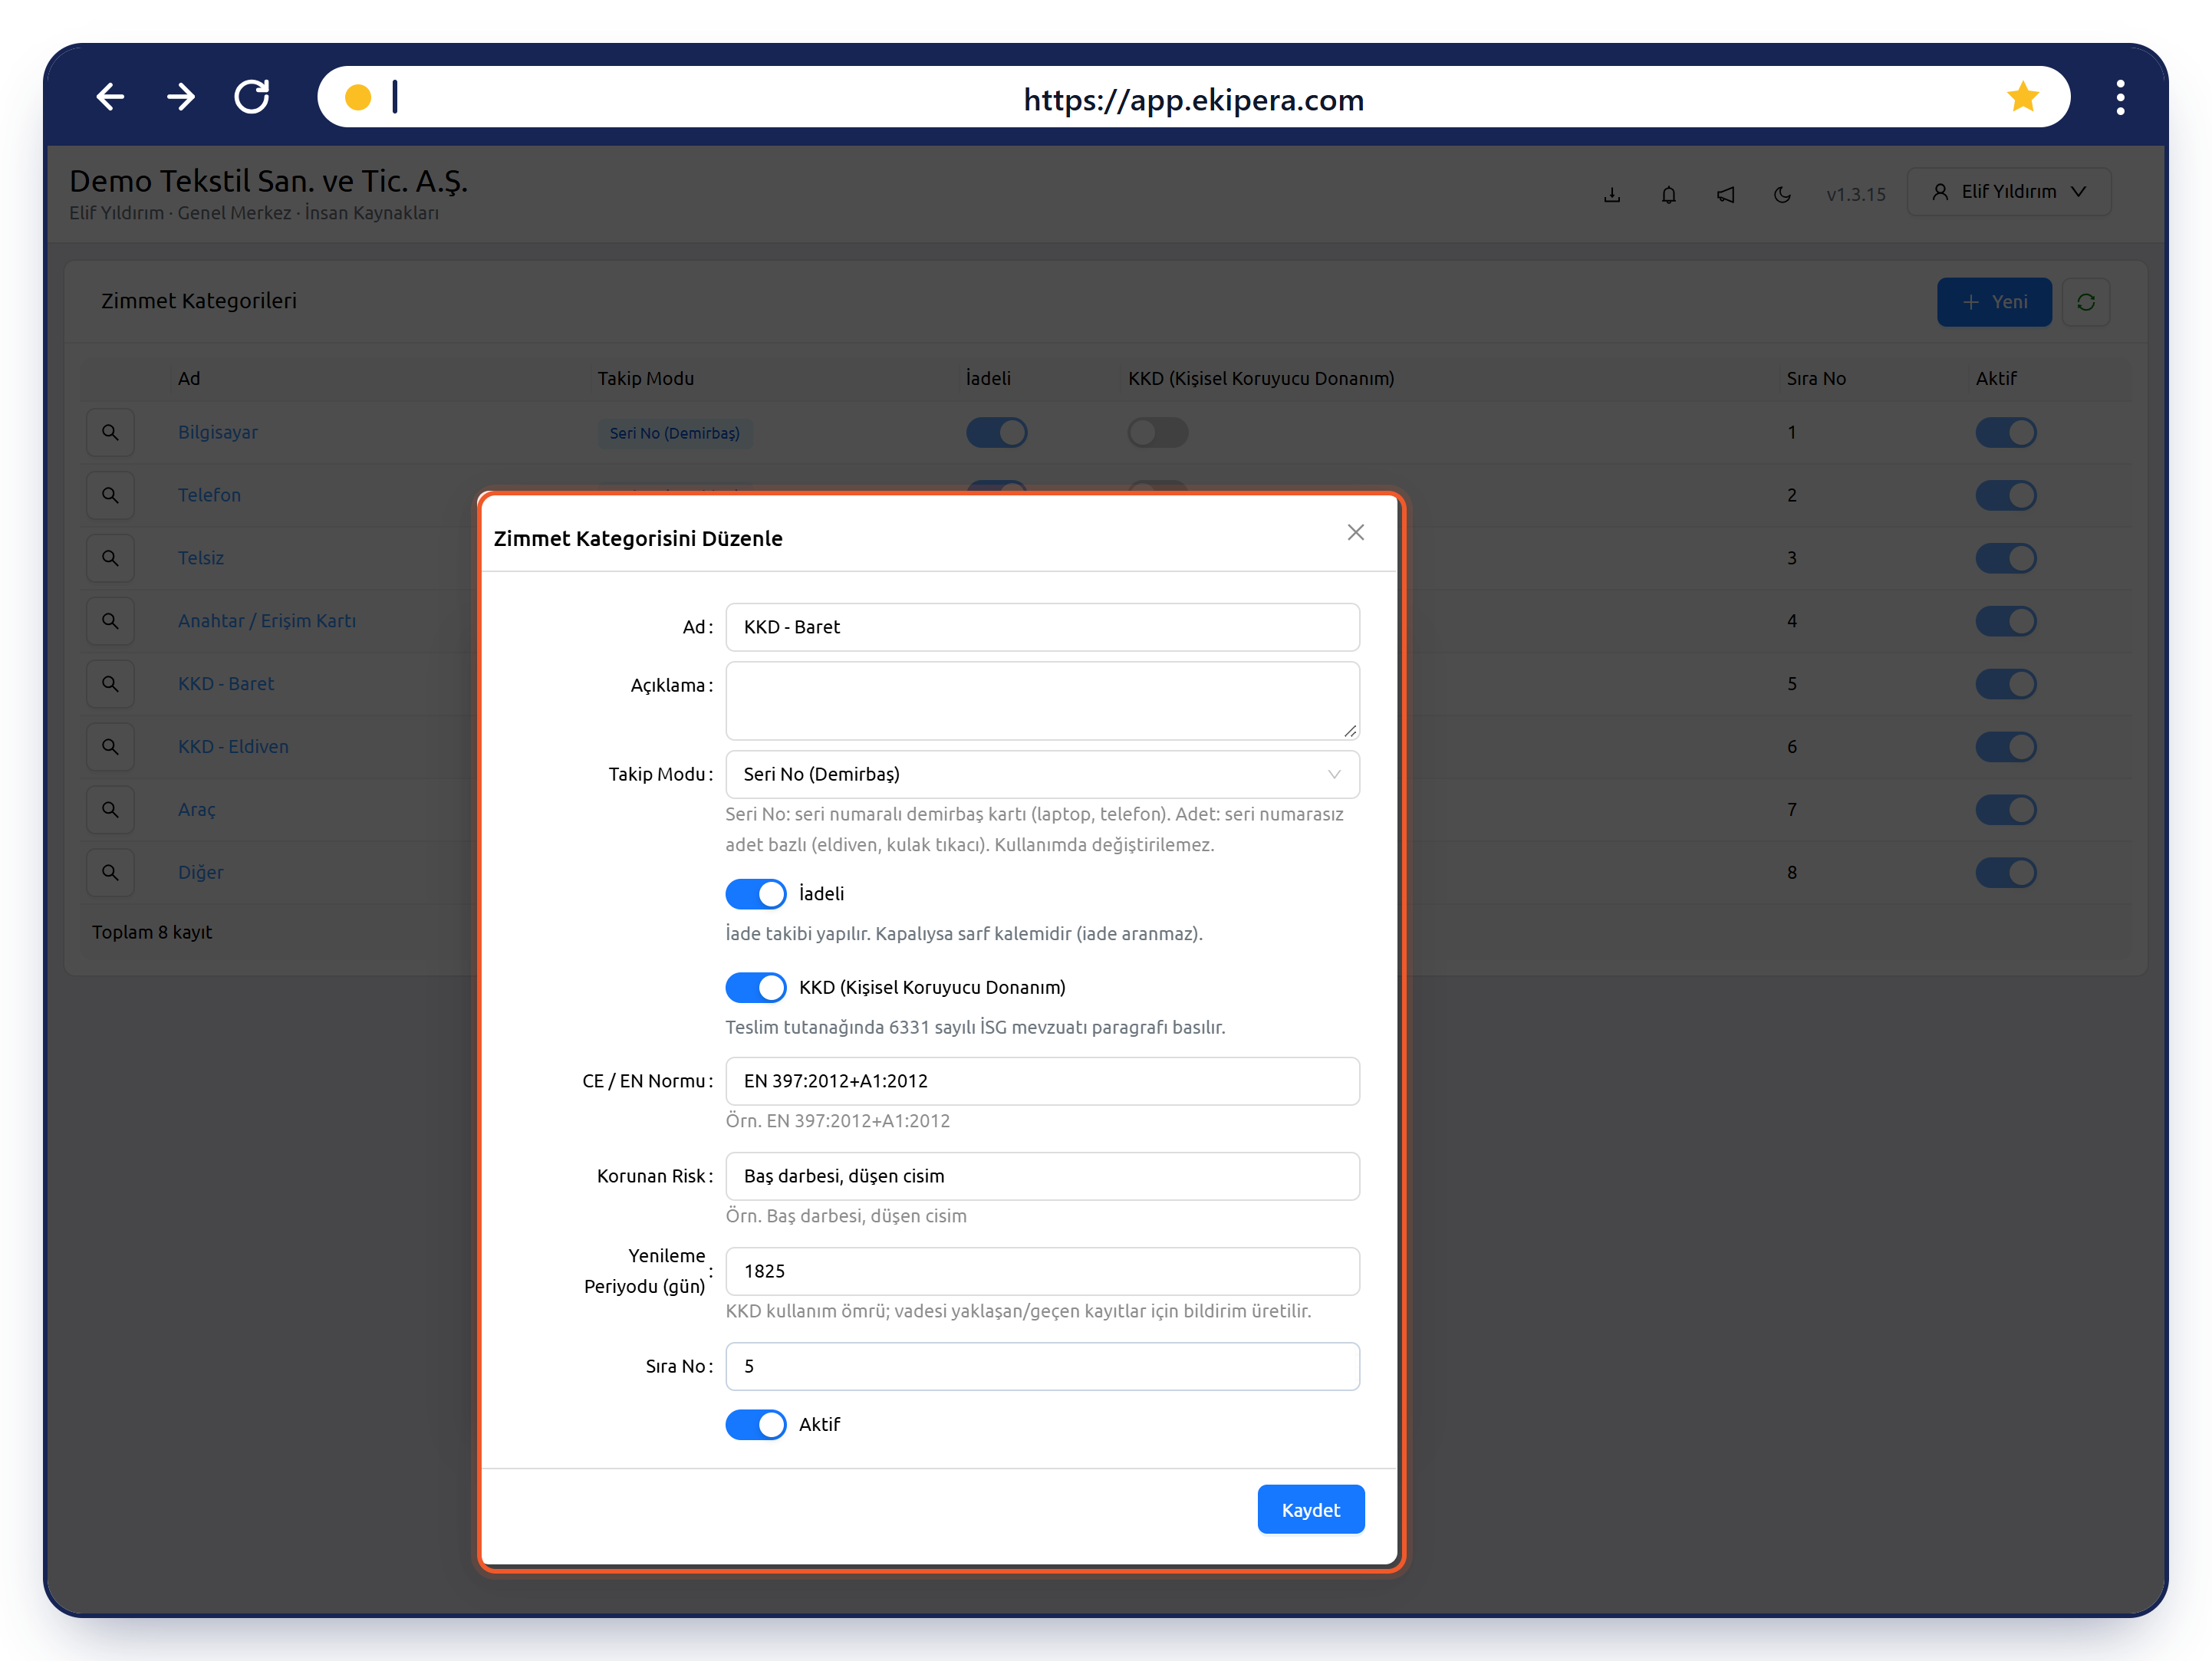
Task: Open the Takip Modu dropdown
Action: 1042,775
